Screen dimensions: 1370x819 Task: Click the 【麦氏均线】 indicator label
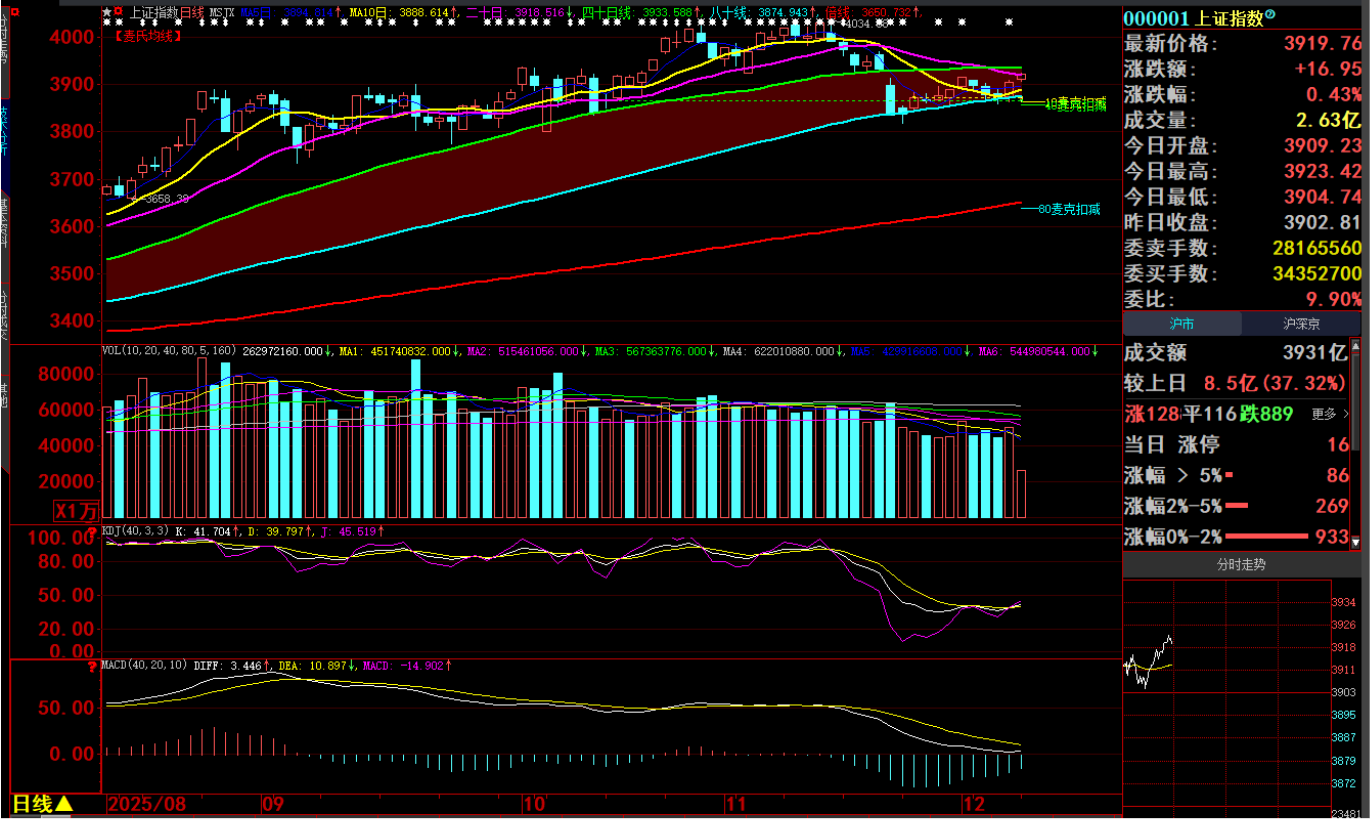pos(147,34)
